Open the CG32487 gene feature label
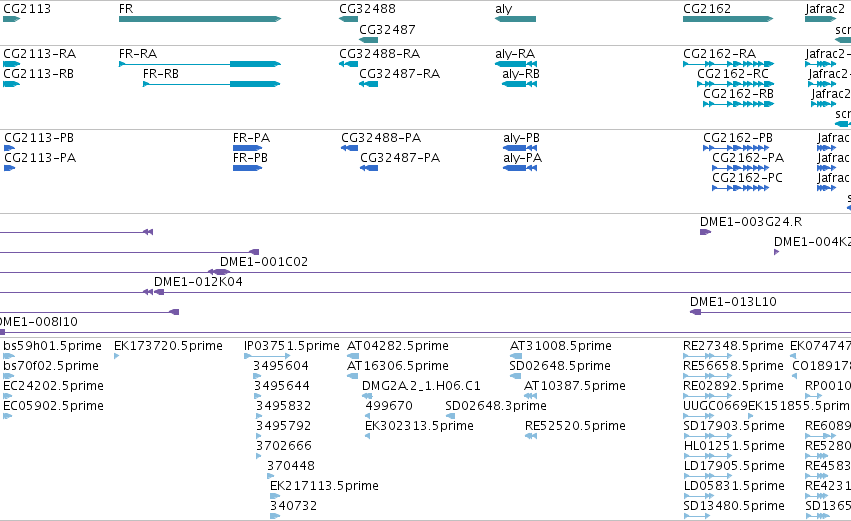 (388, 29)
